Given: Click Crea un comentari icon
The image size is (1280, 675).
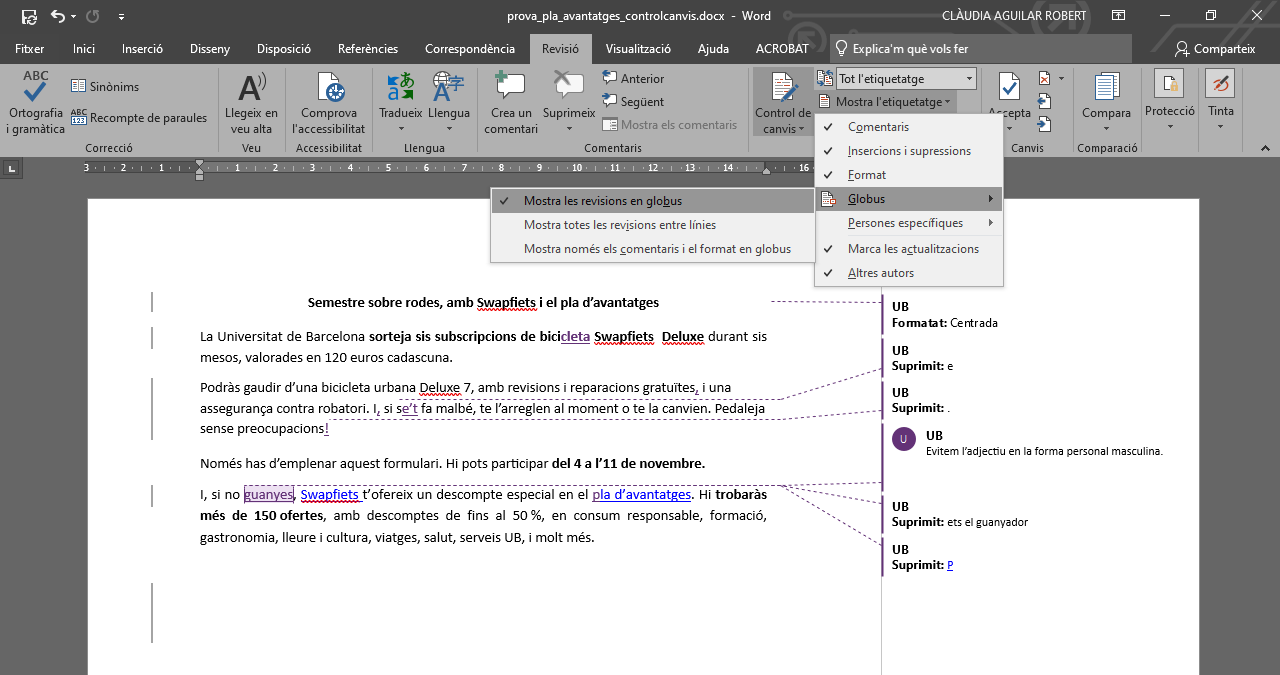Looking at the screenshot, I should (x=511, y=88).
